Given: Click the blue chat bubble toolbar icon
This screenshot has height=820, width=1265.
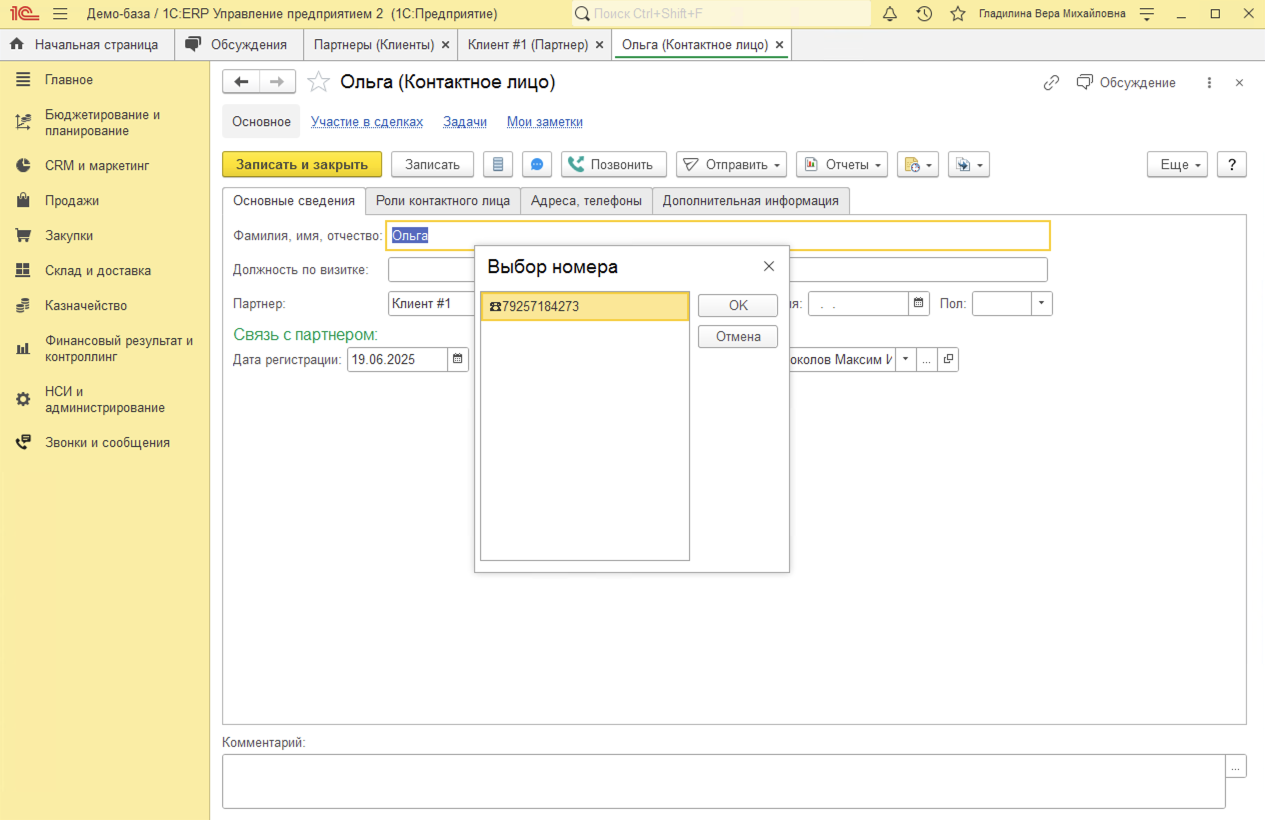Looking at the screenshot, I should click(x=537, y=165).
